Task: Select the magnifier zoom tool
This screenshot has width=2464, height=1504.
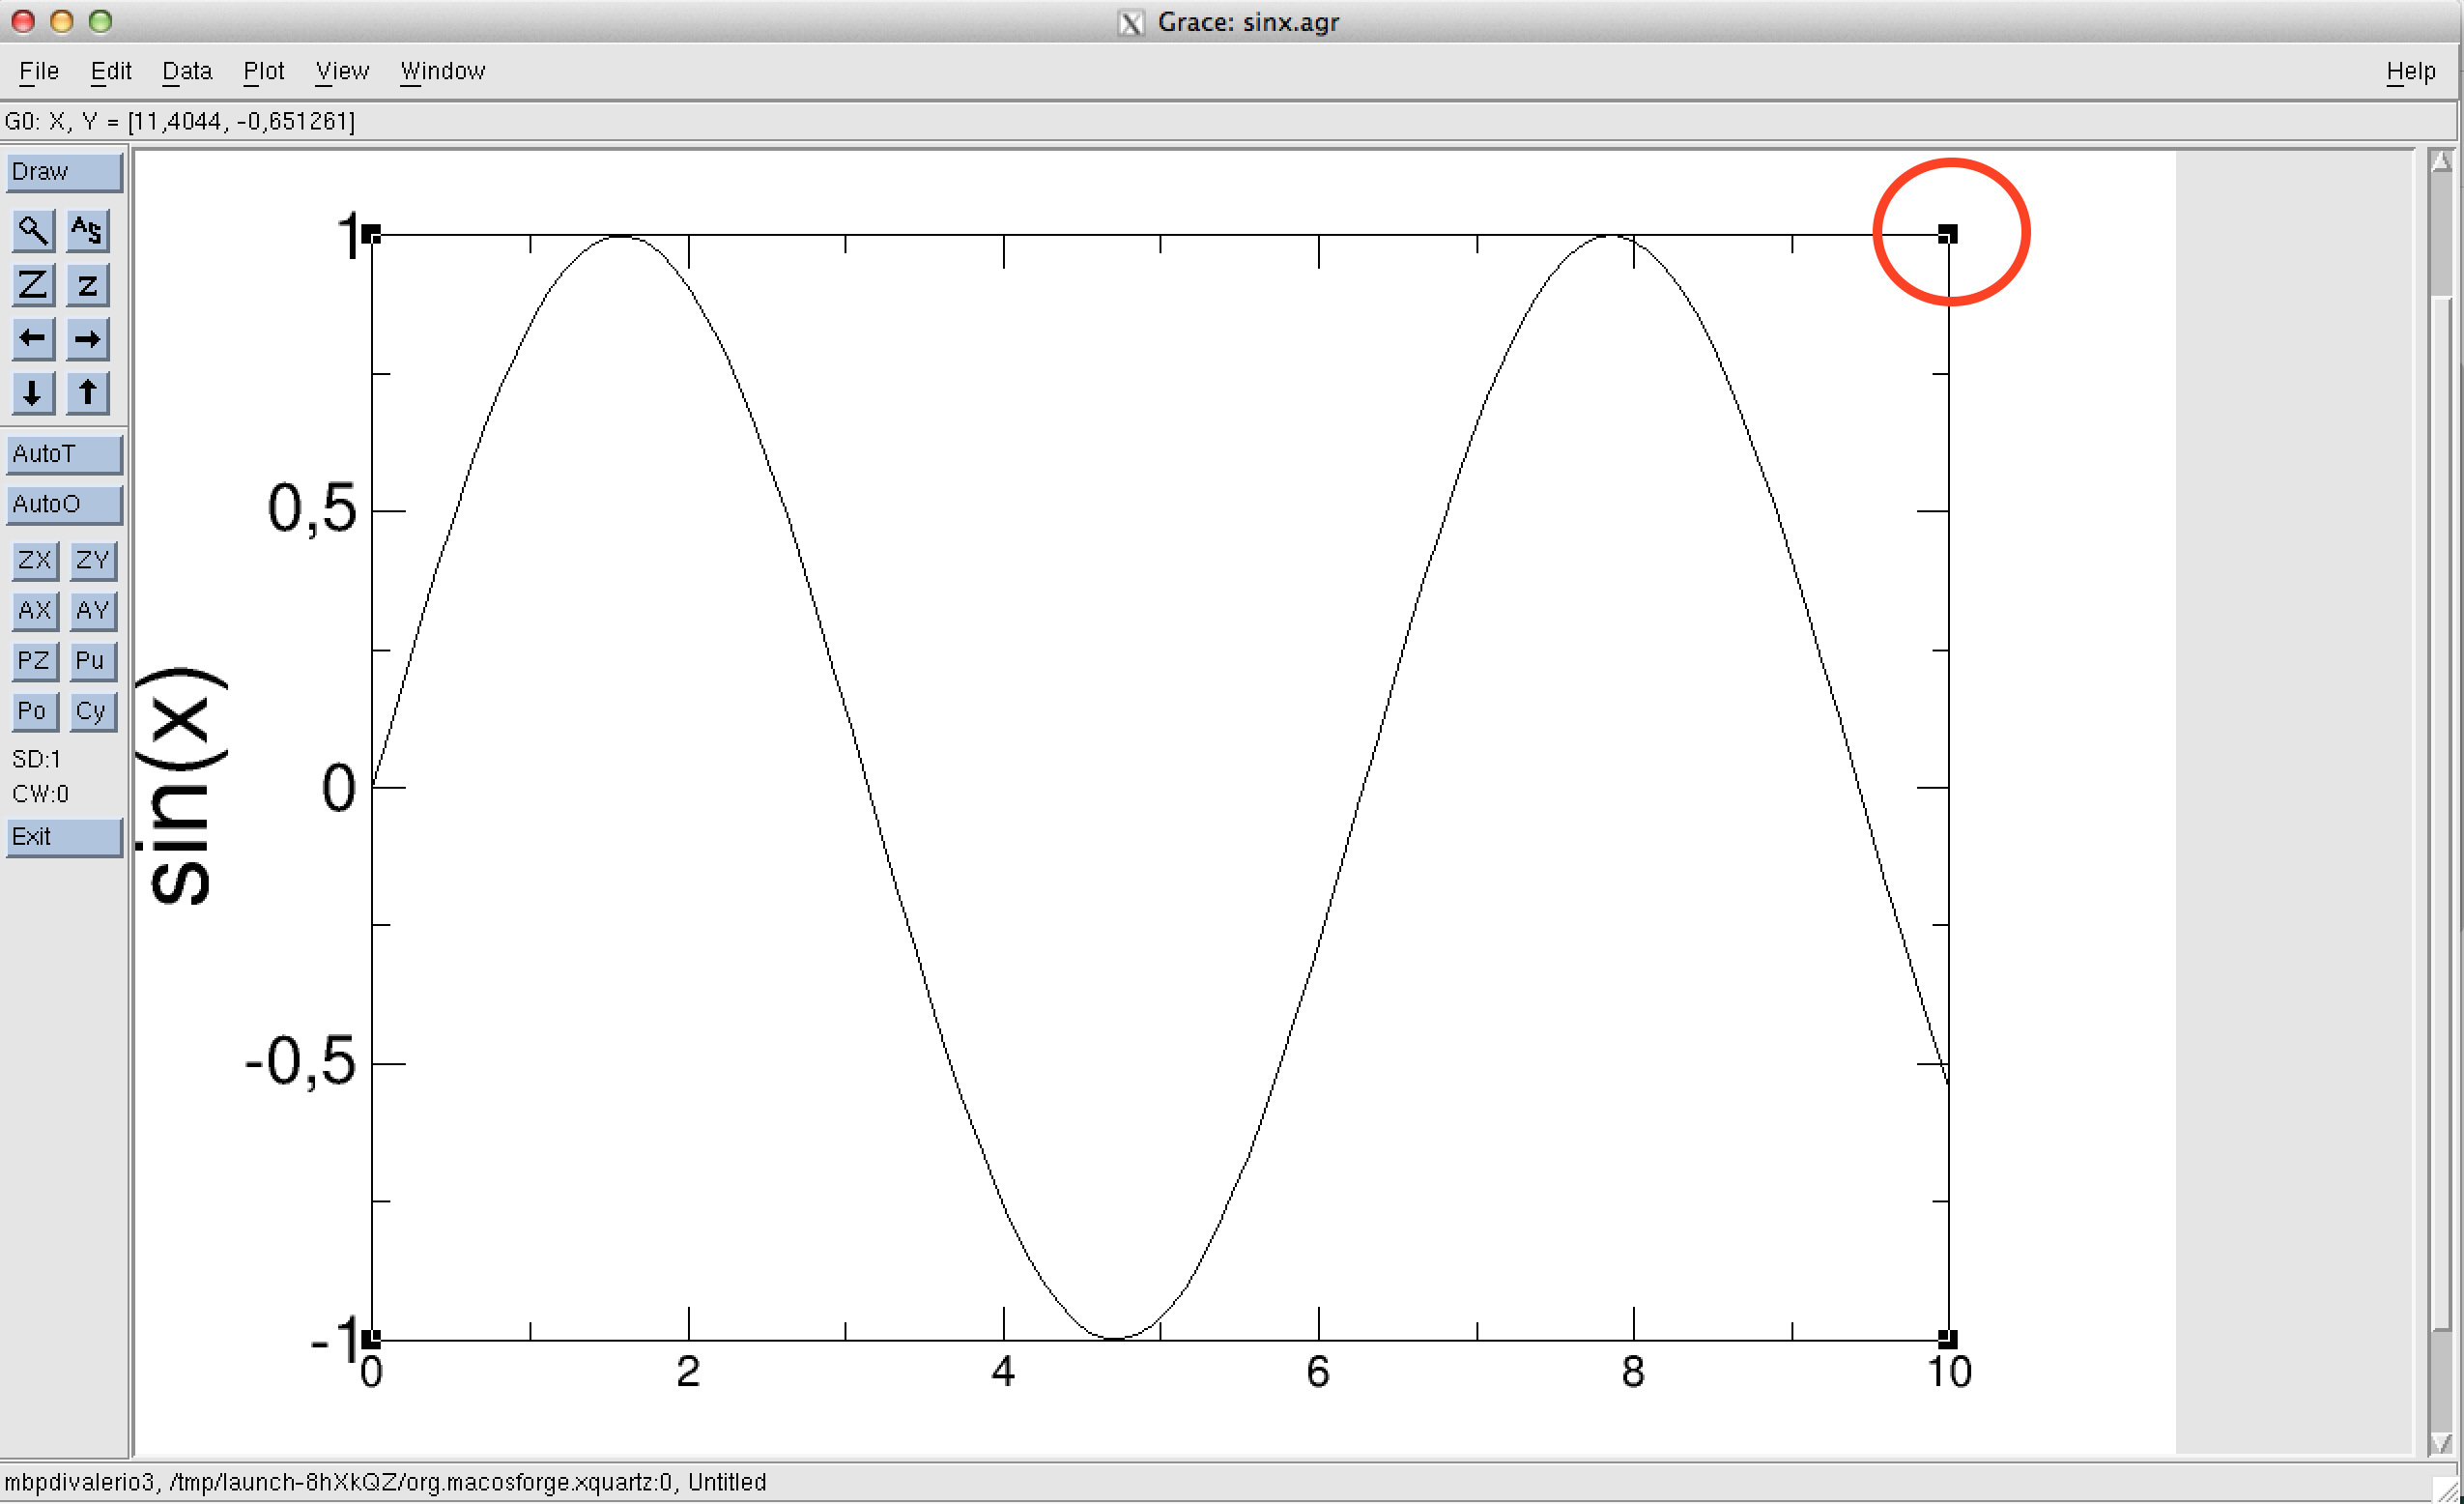Action: pos(33,231)
